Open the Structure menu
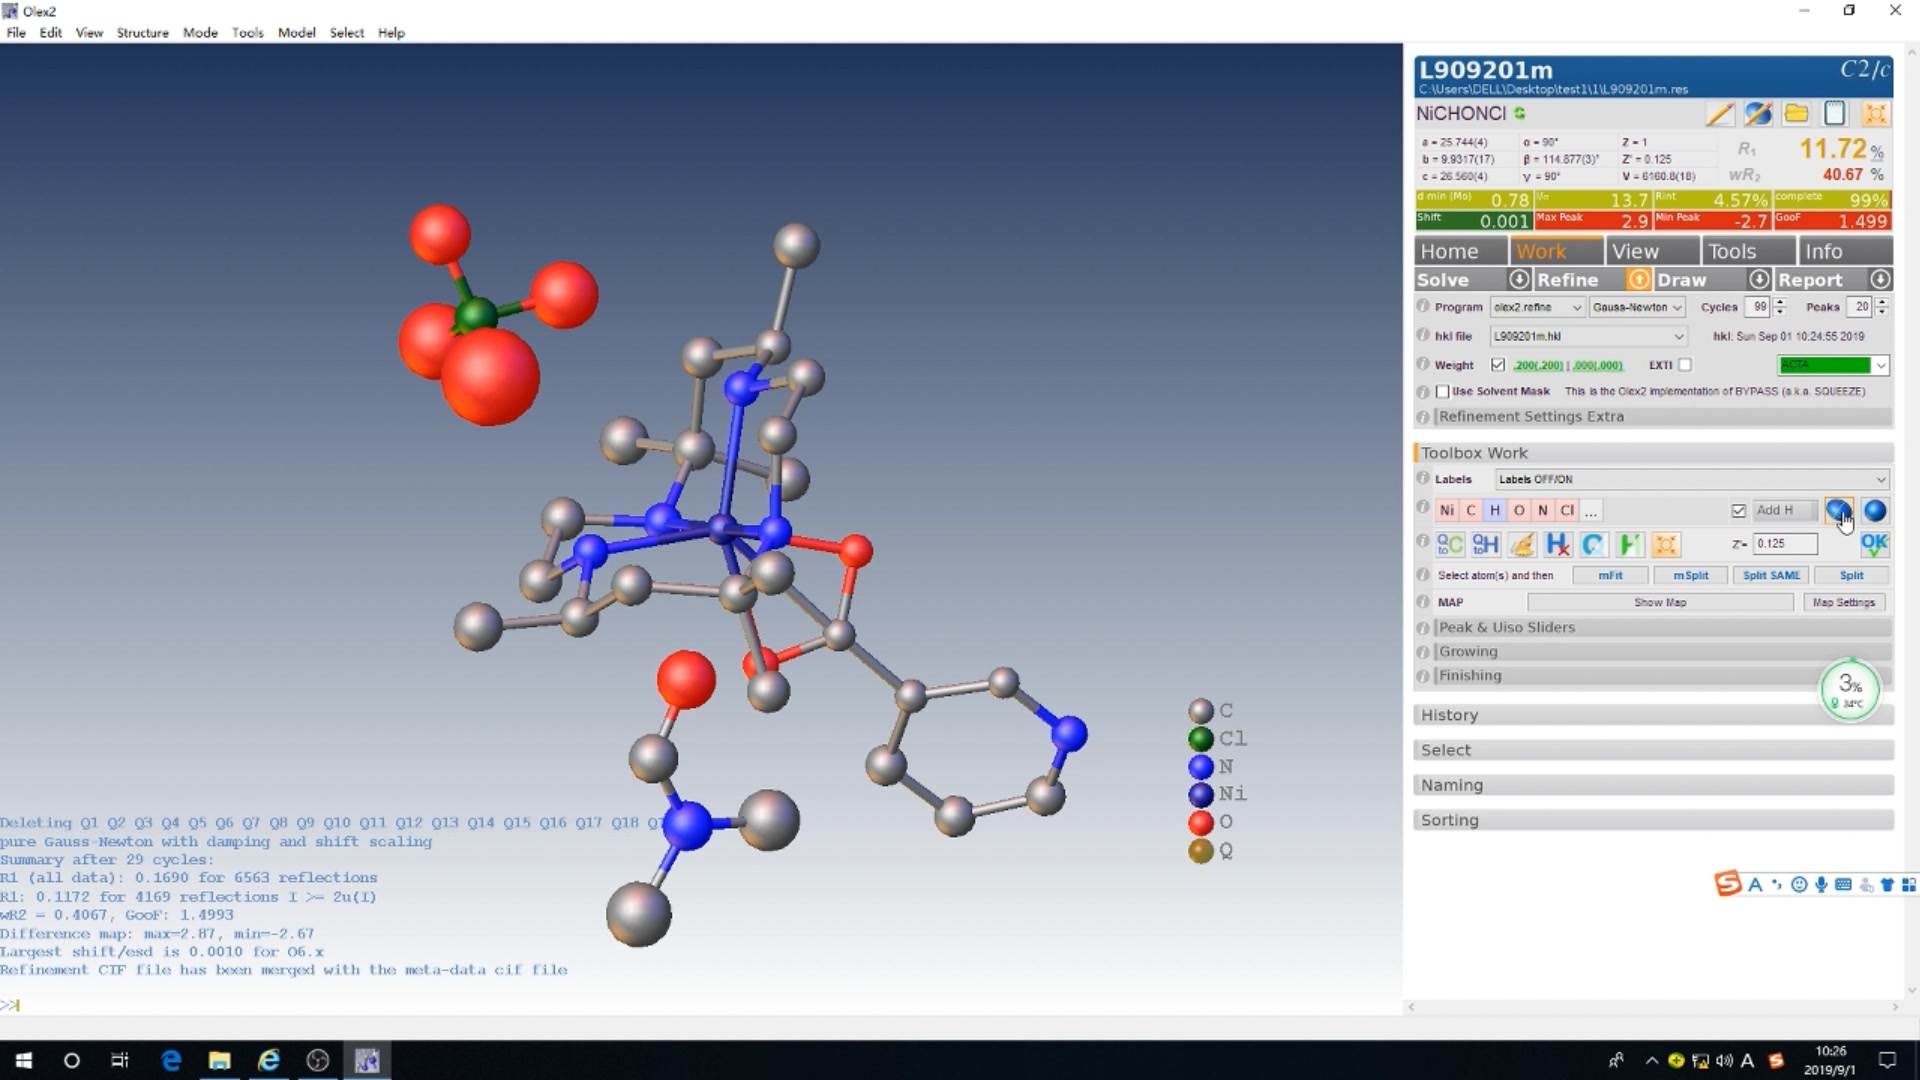The image size is (1920, 1080). pyautogui.click(x=142, y=33)
